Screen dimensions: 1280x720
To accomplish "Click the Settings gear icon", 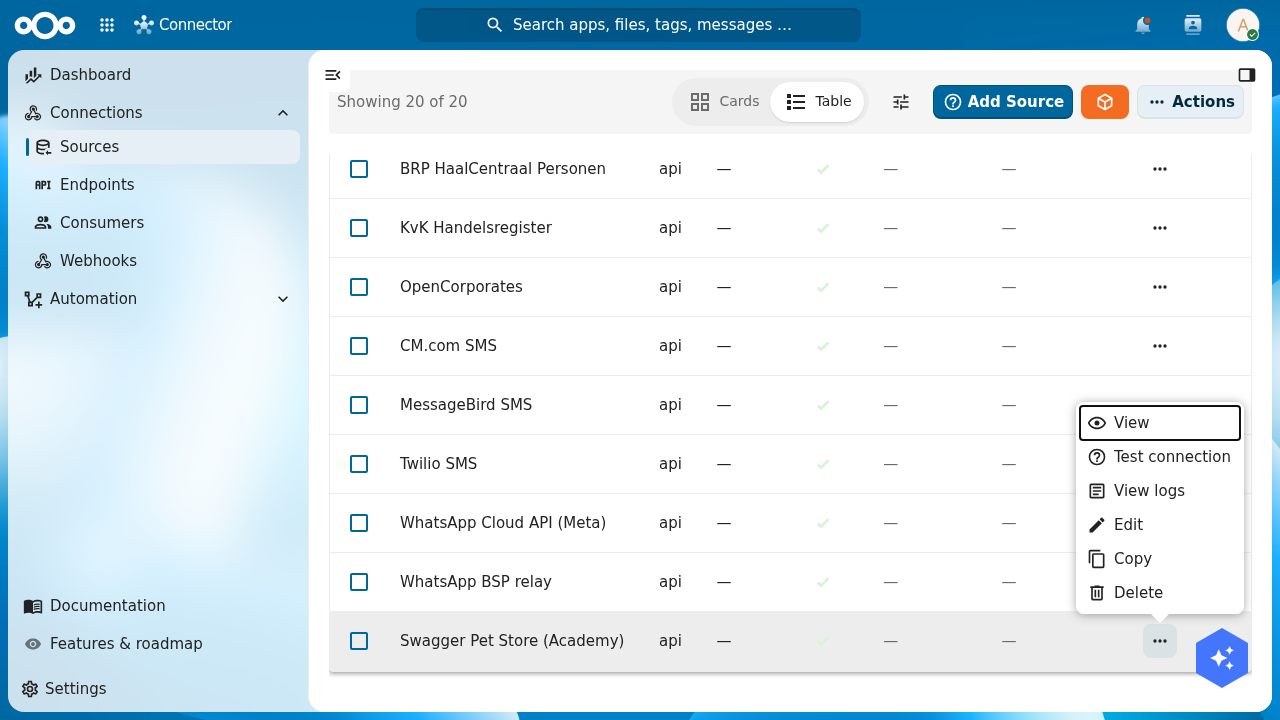I will coord(30,689).
